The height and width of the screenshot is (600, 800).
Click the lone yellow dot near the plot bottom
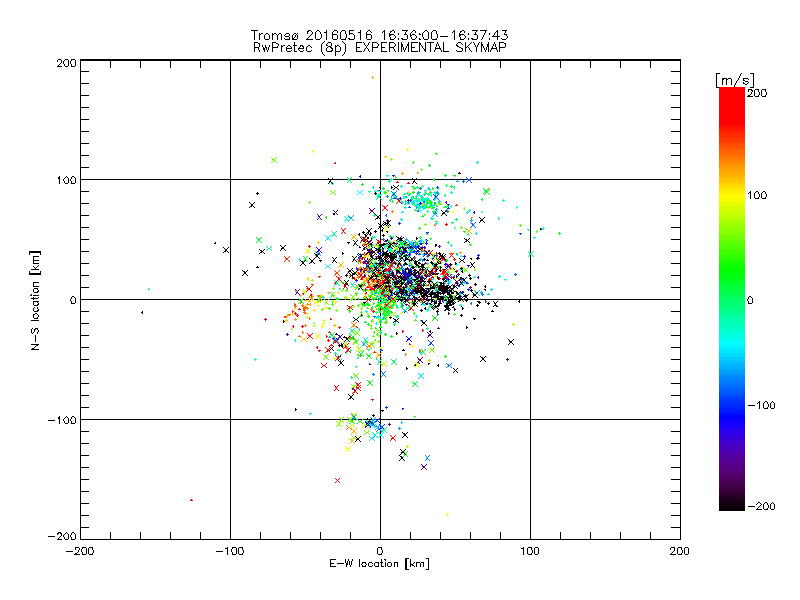point(447,514)
